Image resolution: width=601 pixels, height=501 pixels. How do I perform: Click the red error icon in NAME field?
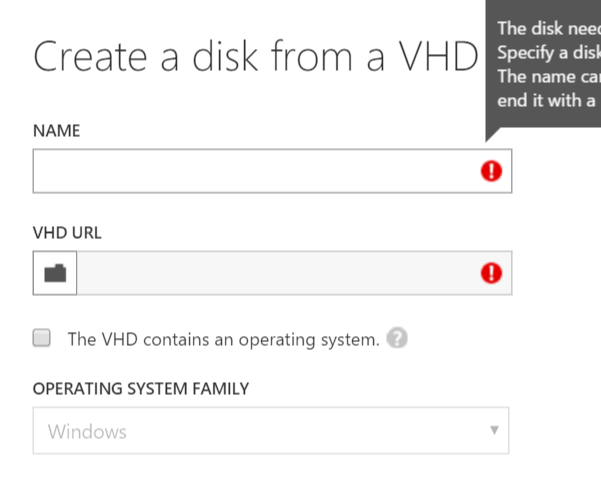[x=491, y=172]
